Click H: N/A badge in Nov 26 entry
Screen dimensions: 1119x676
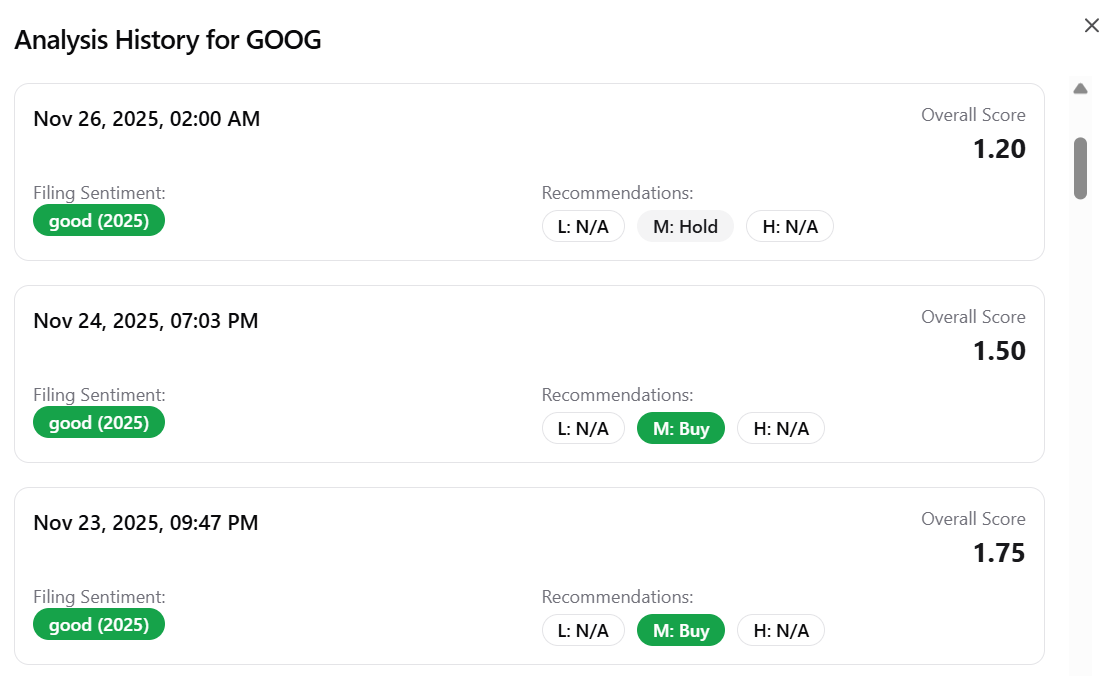tap(790, 227)
